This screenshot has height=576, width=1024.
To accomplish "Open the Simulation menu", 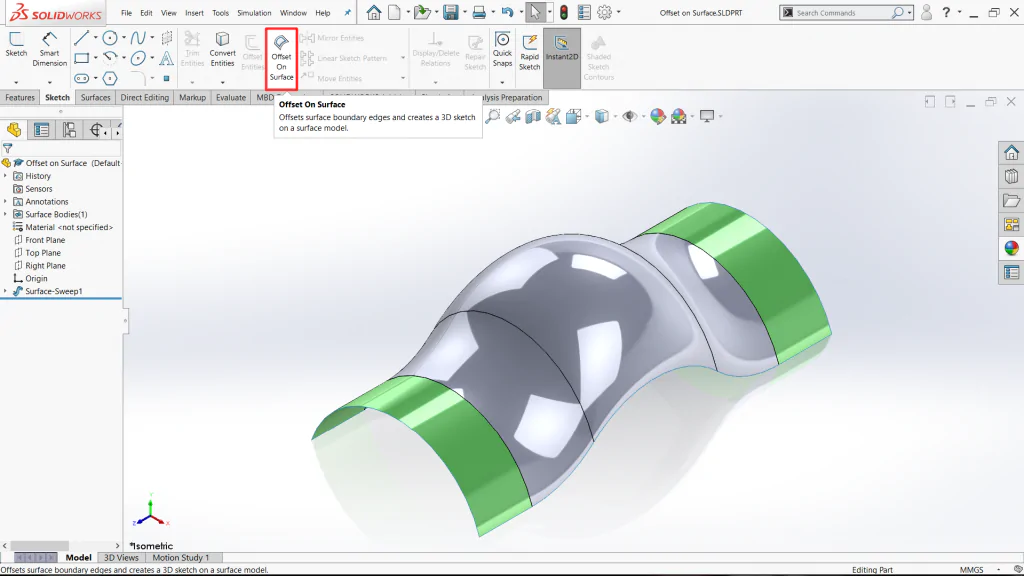I will tap(254, 12).
